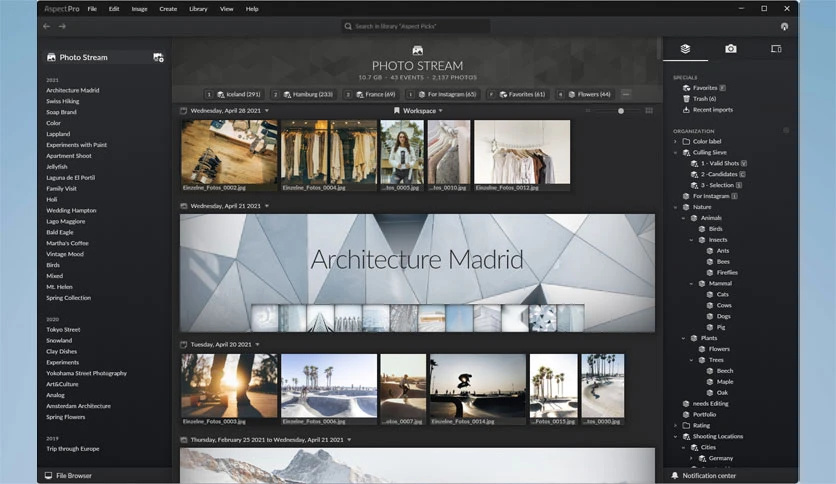836x484 pixels.
Task: Open the Notification center bell
Action: [675, 475]
